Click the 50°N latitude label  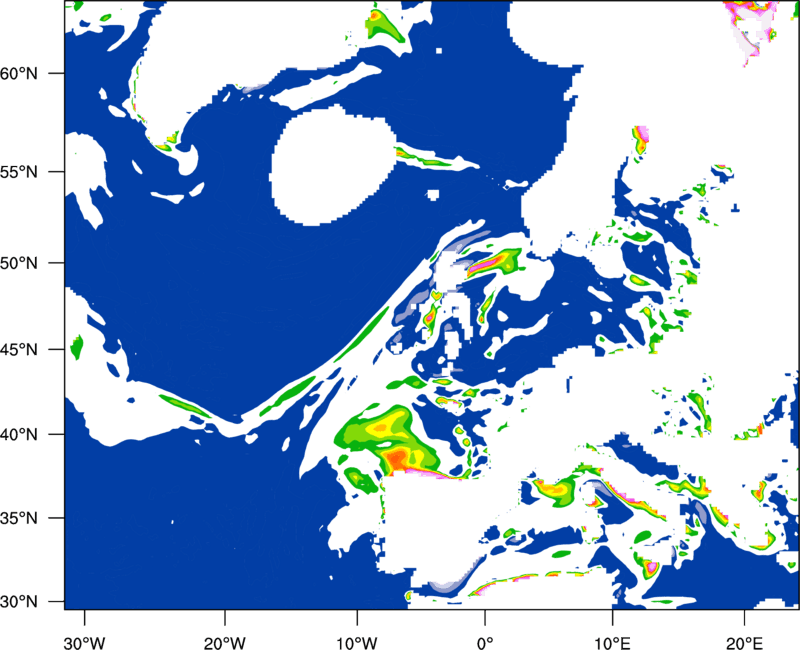tap(19, 263)
